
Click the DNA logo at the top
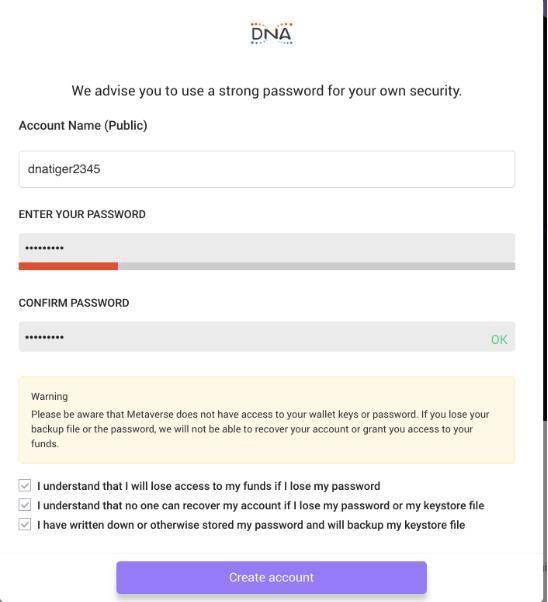click(x=272, y=33)
